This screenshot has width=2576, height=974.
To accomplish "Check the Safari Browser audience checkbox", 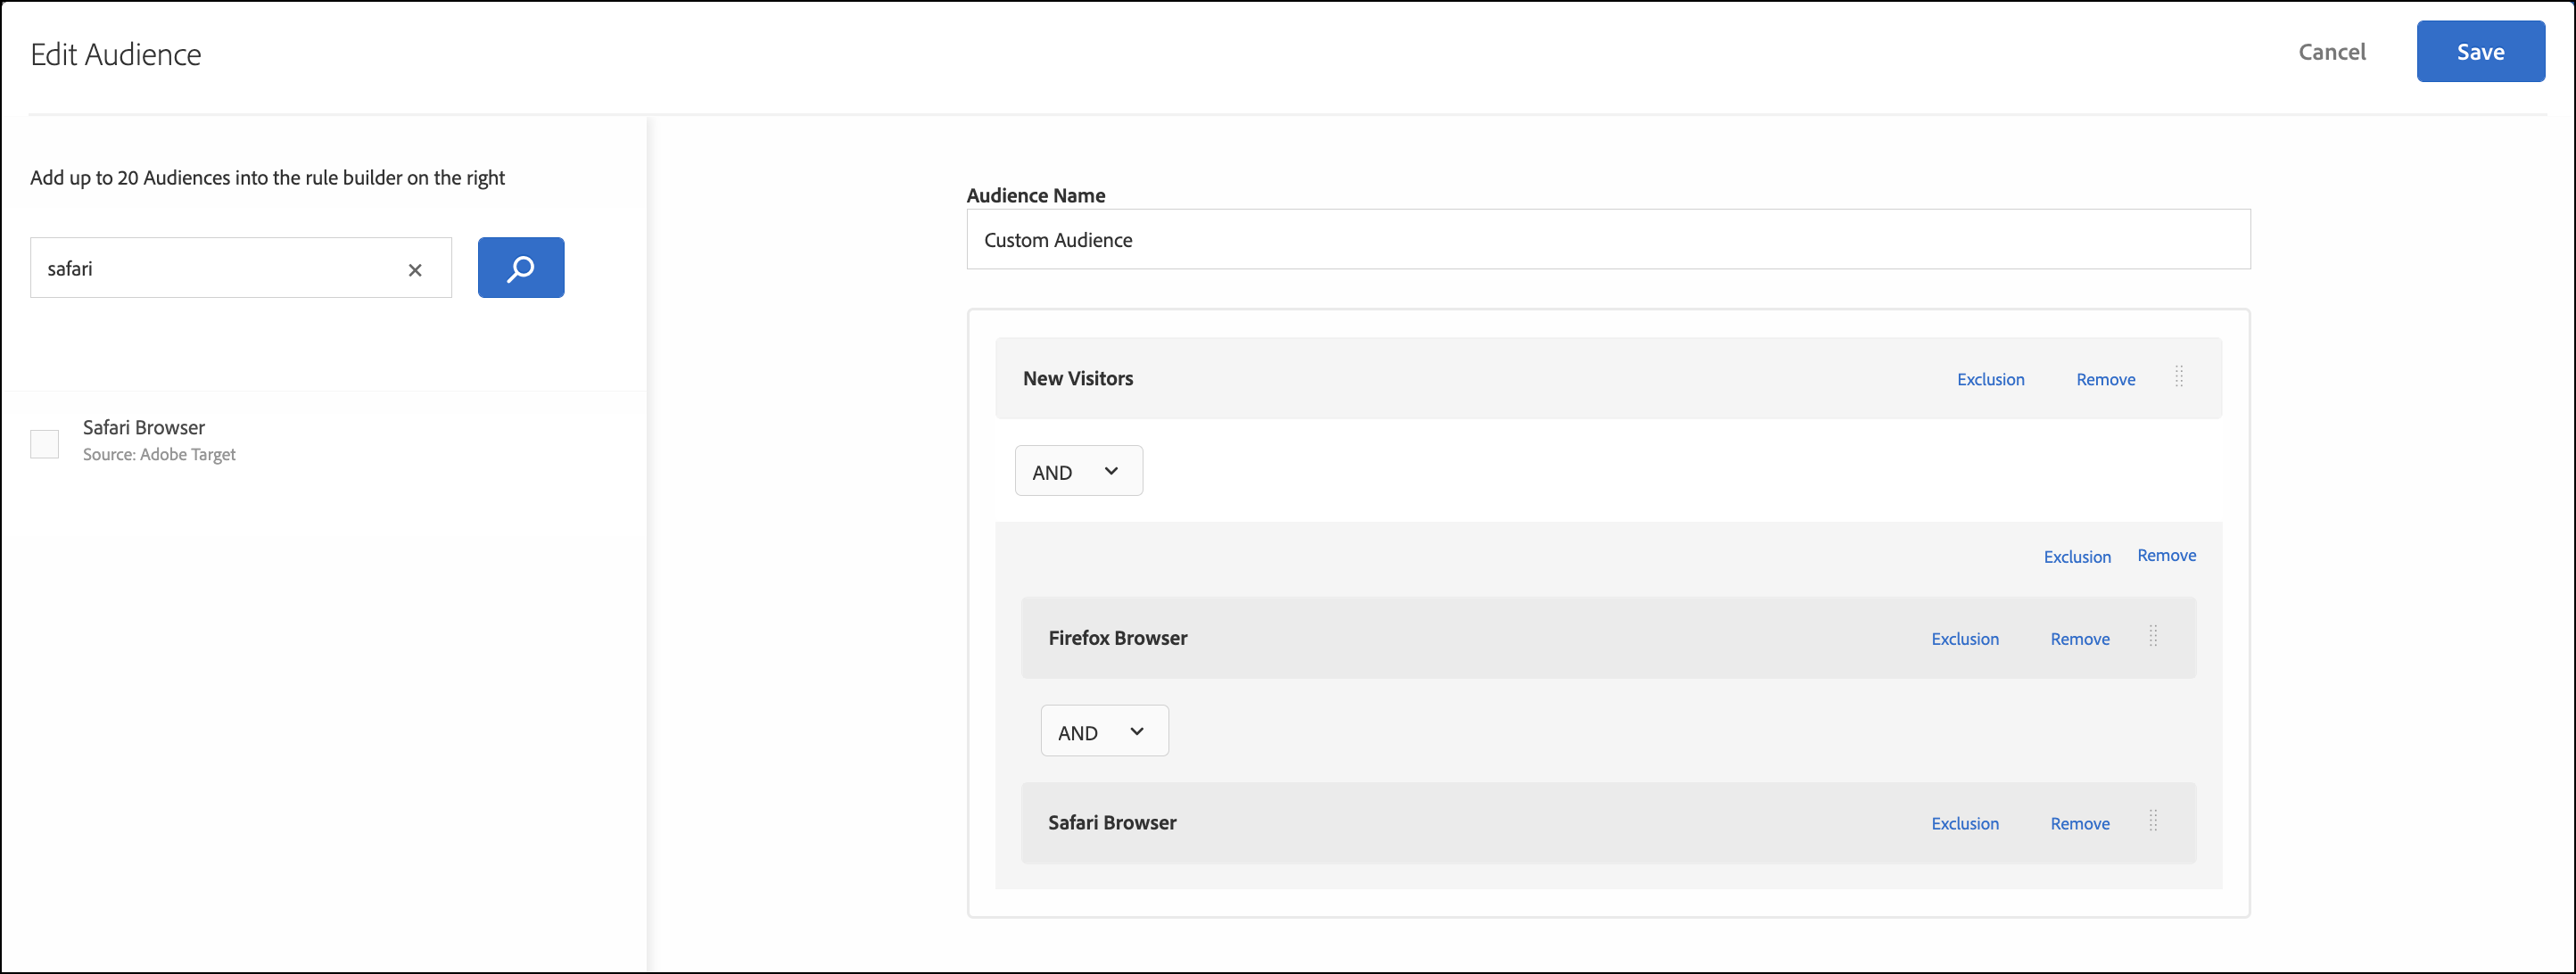I will tap(45, 443).
